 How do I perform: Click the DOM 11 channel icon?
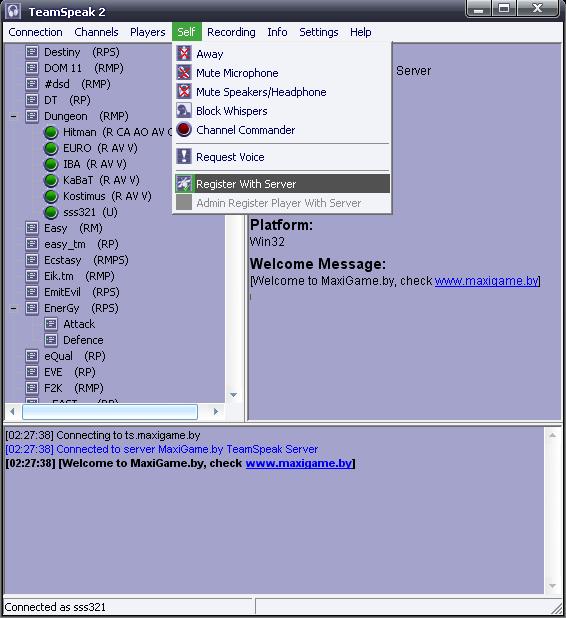point(32,68)
